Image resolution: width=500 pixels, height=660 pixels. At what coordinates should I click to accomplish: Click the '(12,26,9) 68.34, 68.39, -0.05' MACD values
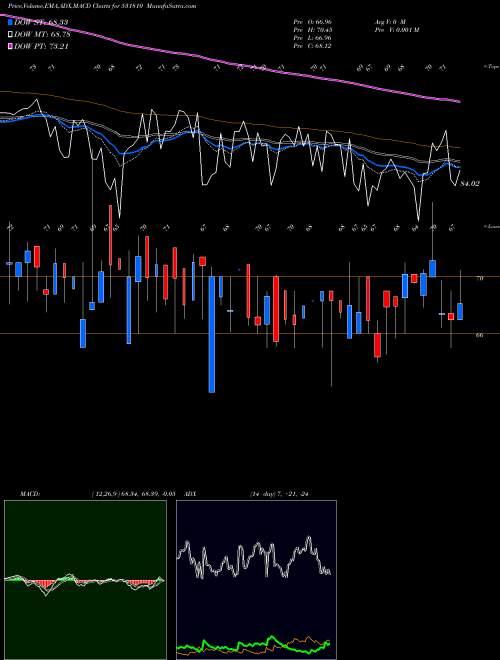[x=133, y=493]
